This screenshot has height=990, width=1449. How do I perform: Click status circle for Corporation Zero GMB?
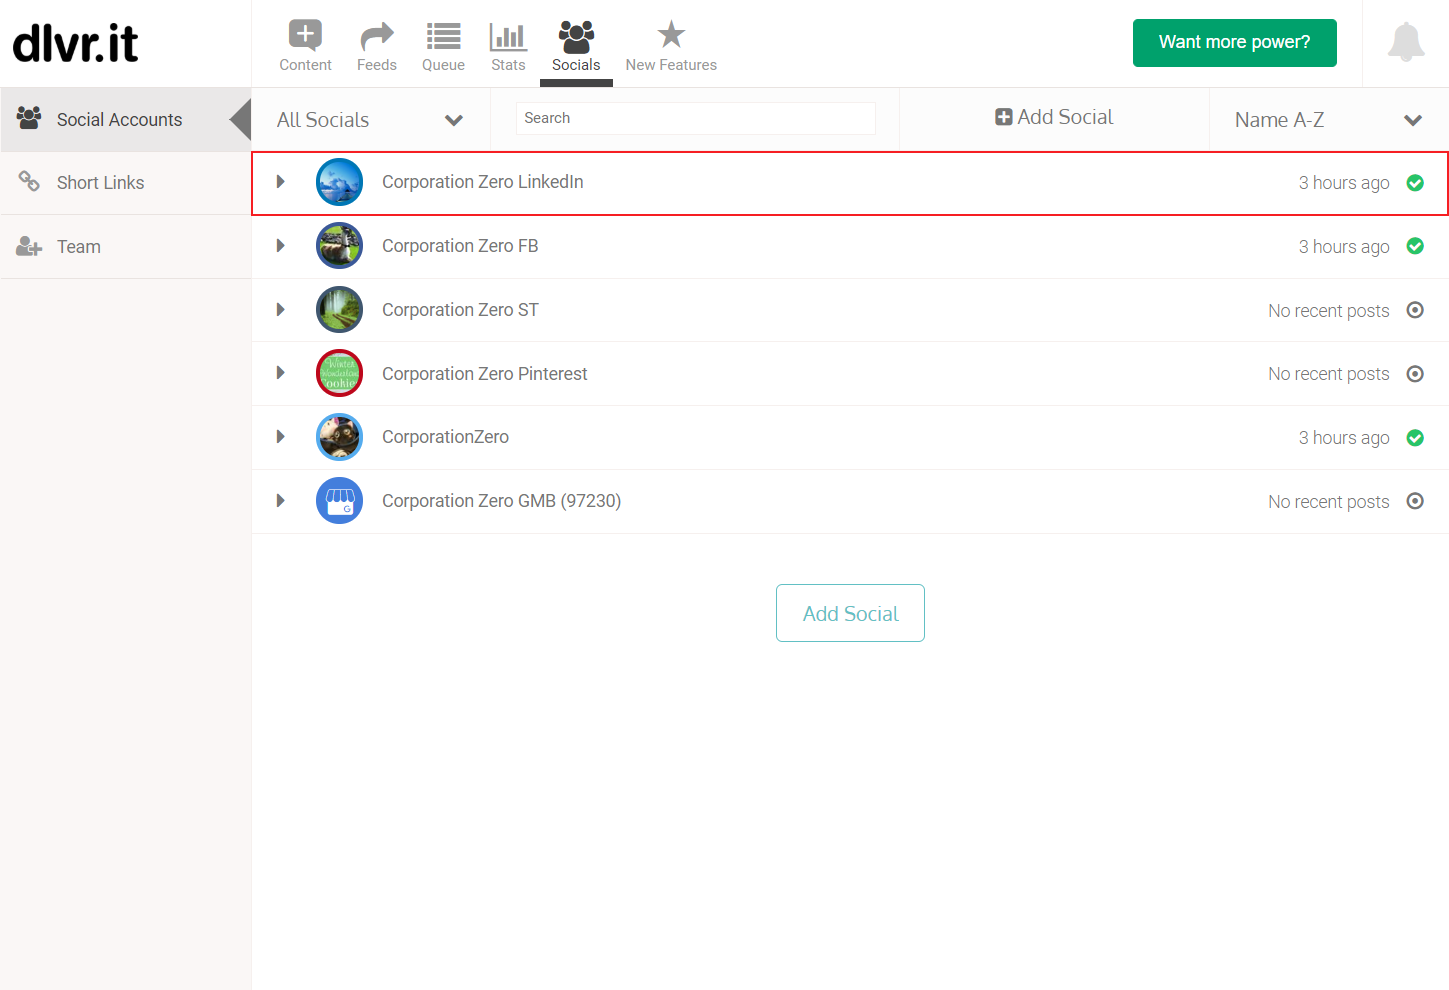[x=1415, y=501]
